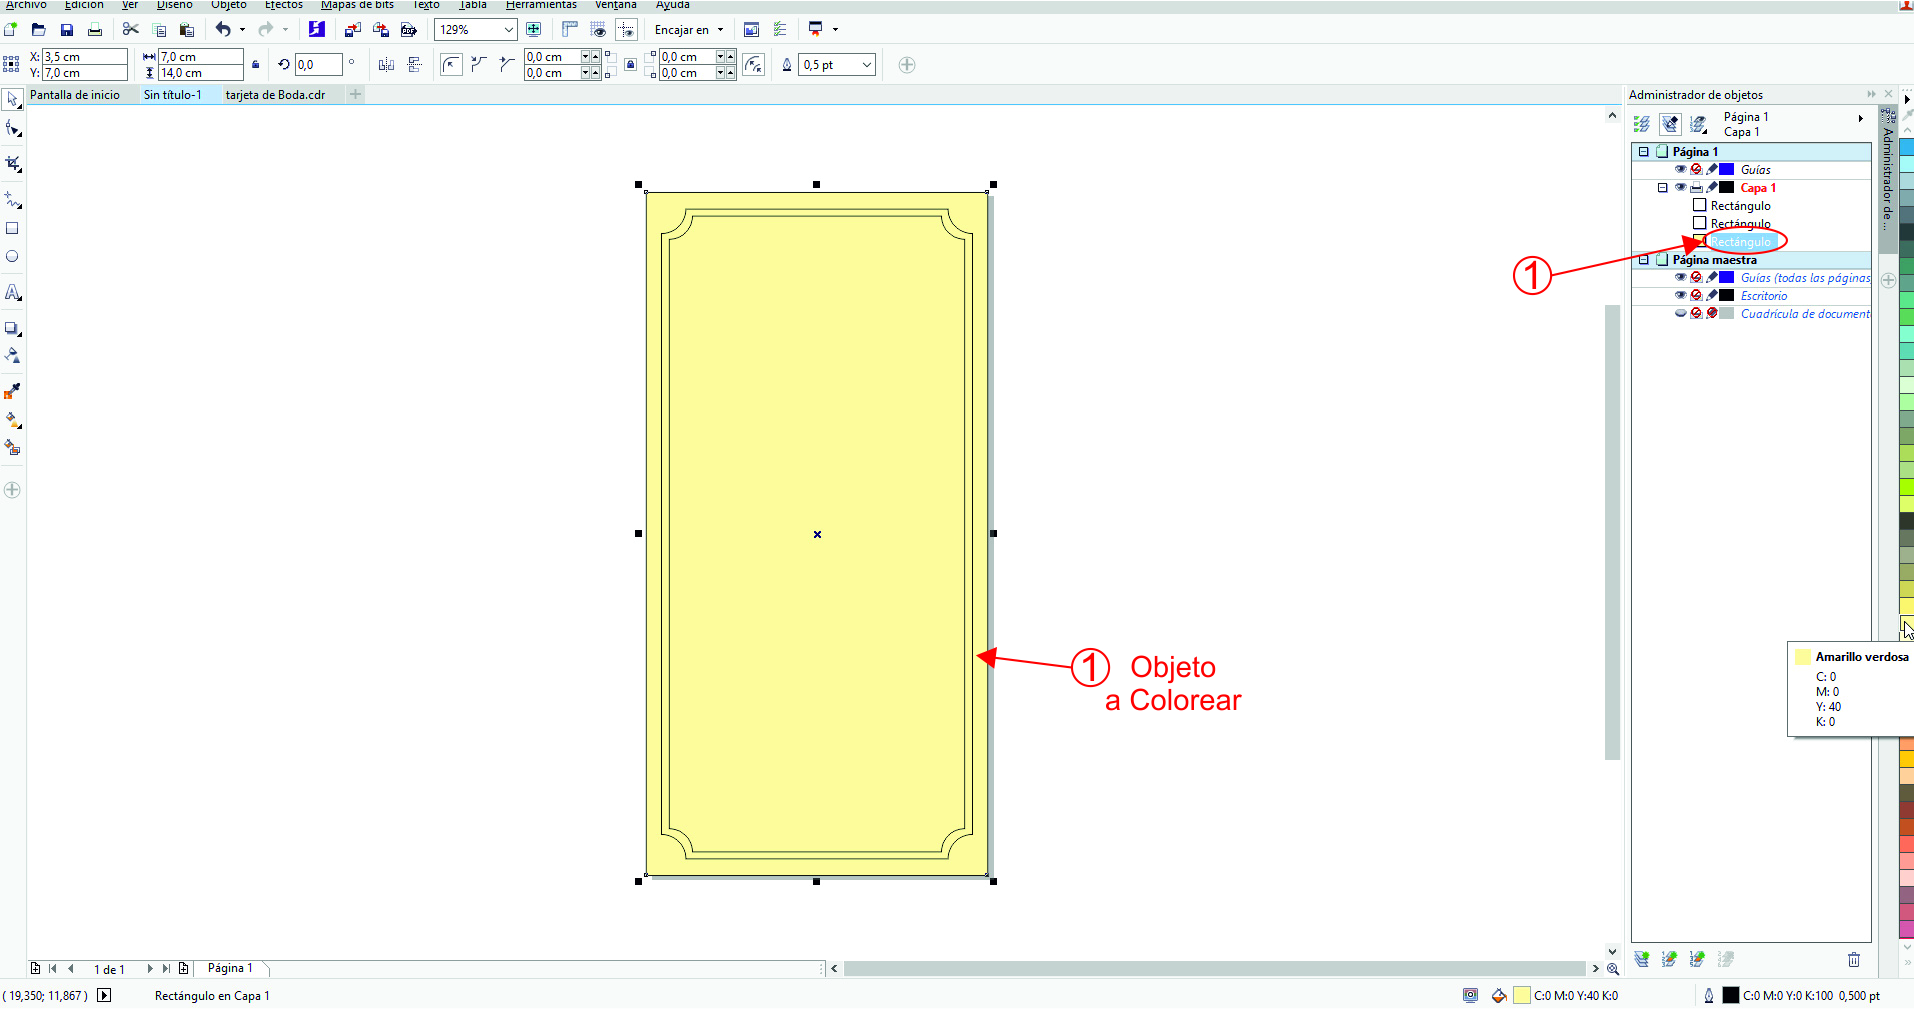Click the Mirror vertically icon
The width and height of the screenshot is (1914, 1009).
point(414,65)
